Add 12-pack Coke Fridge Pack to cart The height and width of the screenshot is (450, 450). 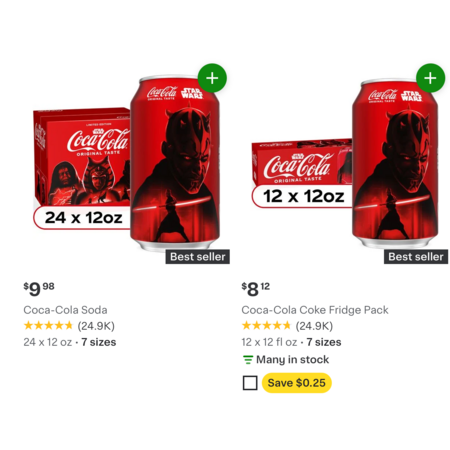(x=431, y=78)
